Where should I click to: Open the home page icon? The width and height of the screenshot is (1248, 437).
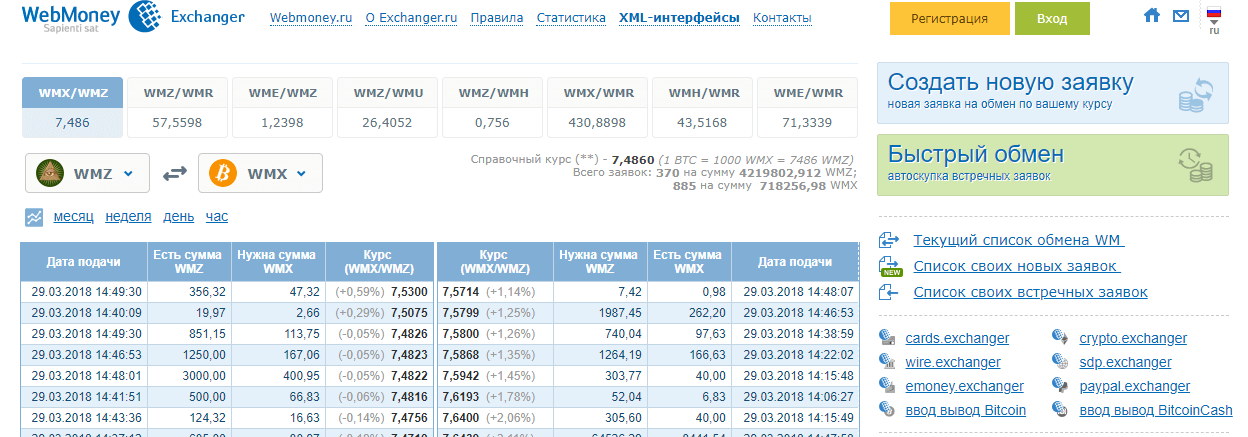tap(1152, 16)
